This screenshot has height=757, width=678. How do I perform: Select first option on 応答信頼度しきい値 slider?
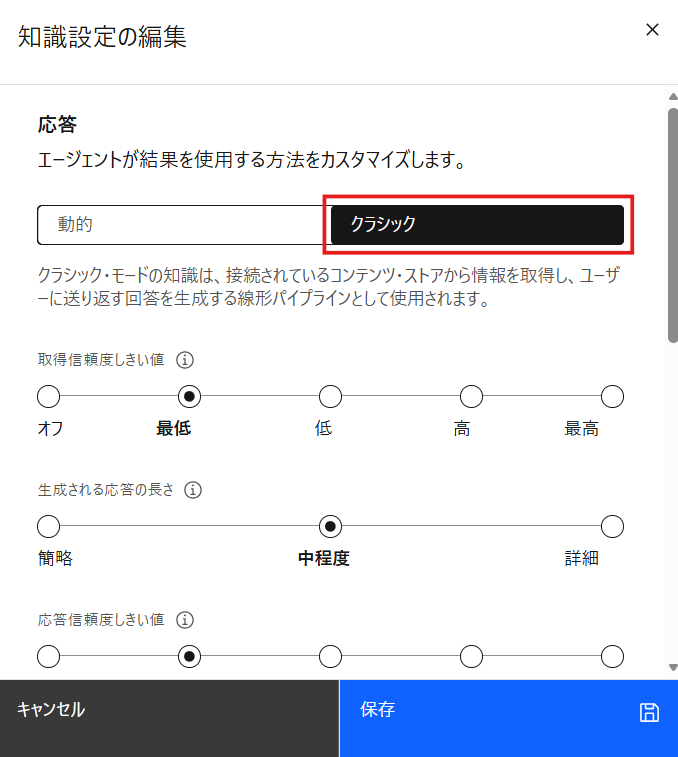(49, 657)
